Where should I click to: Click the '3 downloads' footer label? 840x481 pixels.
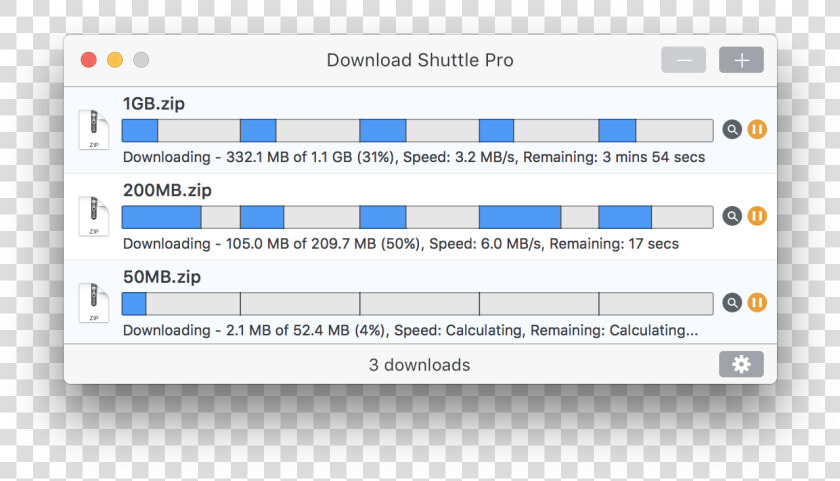tap(419, 365)
